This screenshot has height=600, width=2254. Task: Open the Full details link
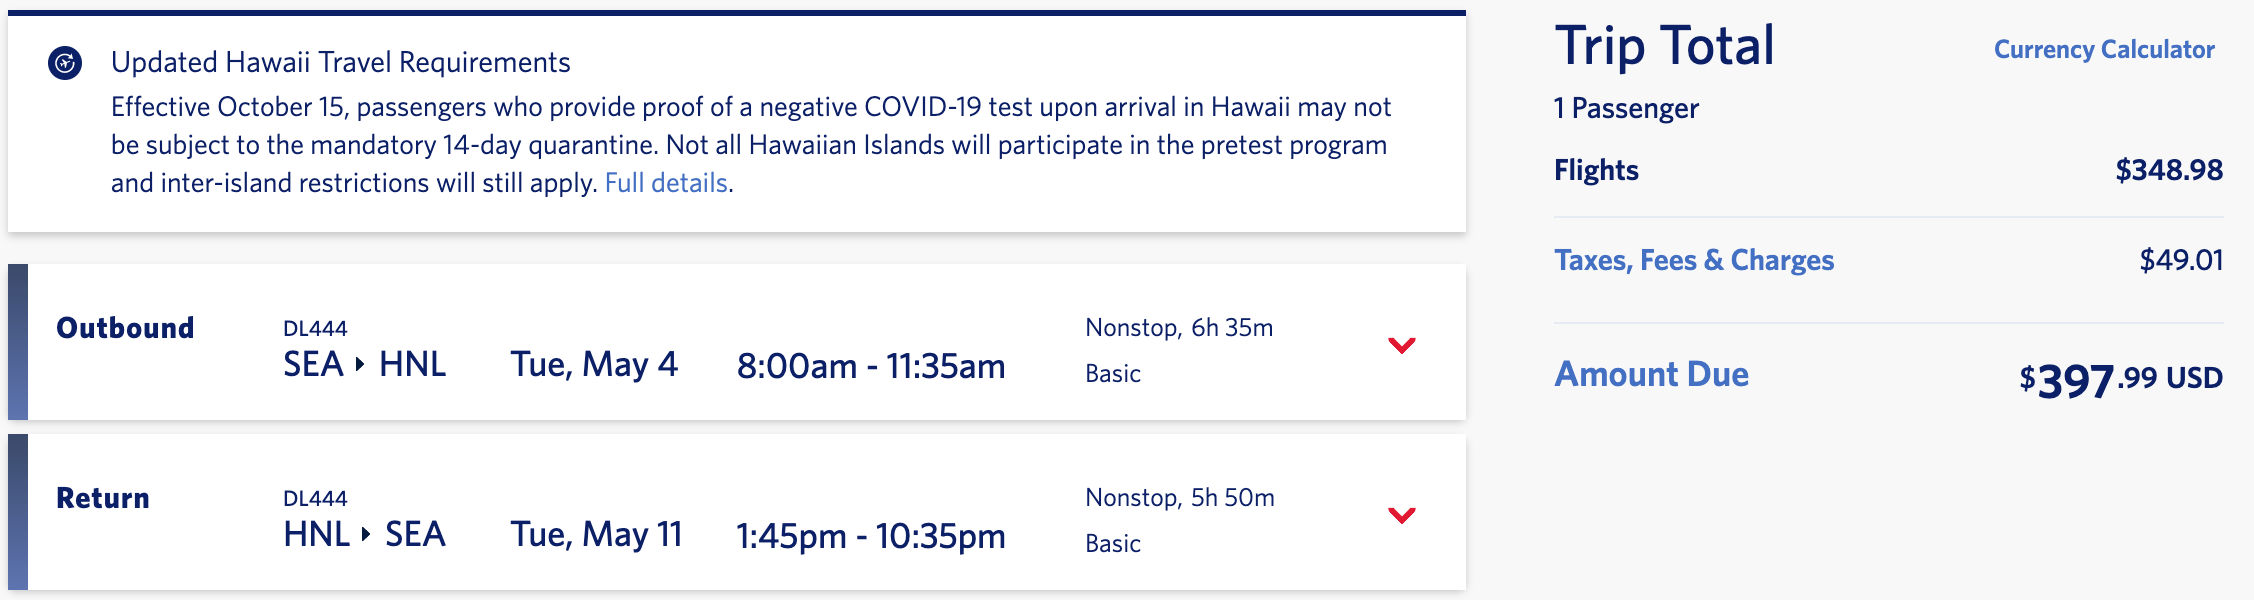[664, 183]
